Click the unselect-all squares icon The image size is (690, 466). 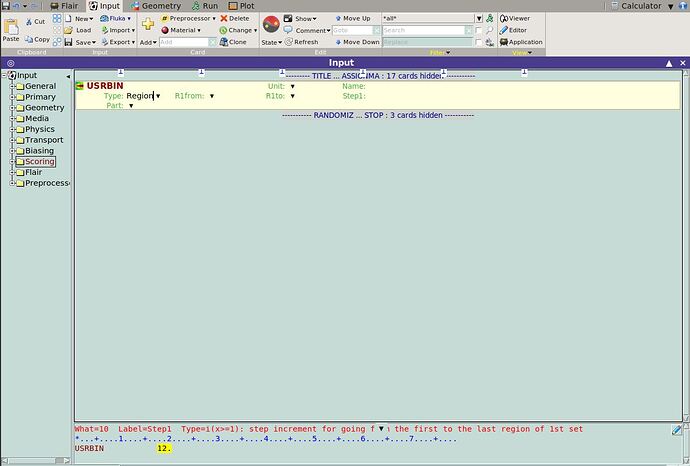[57, 30]
